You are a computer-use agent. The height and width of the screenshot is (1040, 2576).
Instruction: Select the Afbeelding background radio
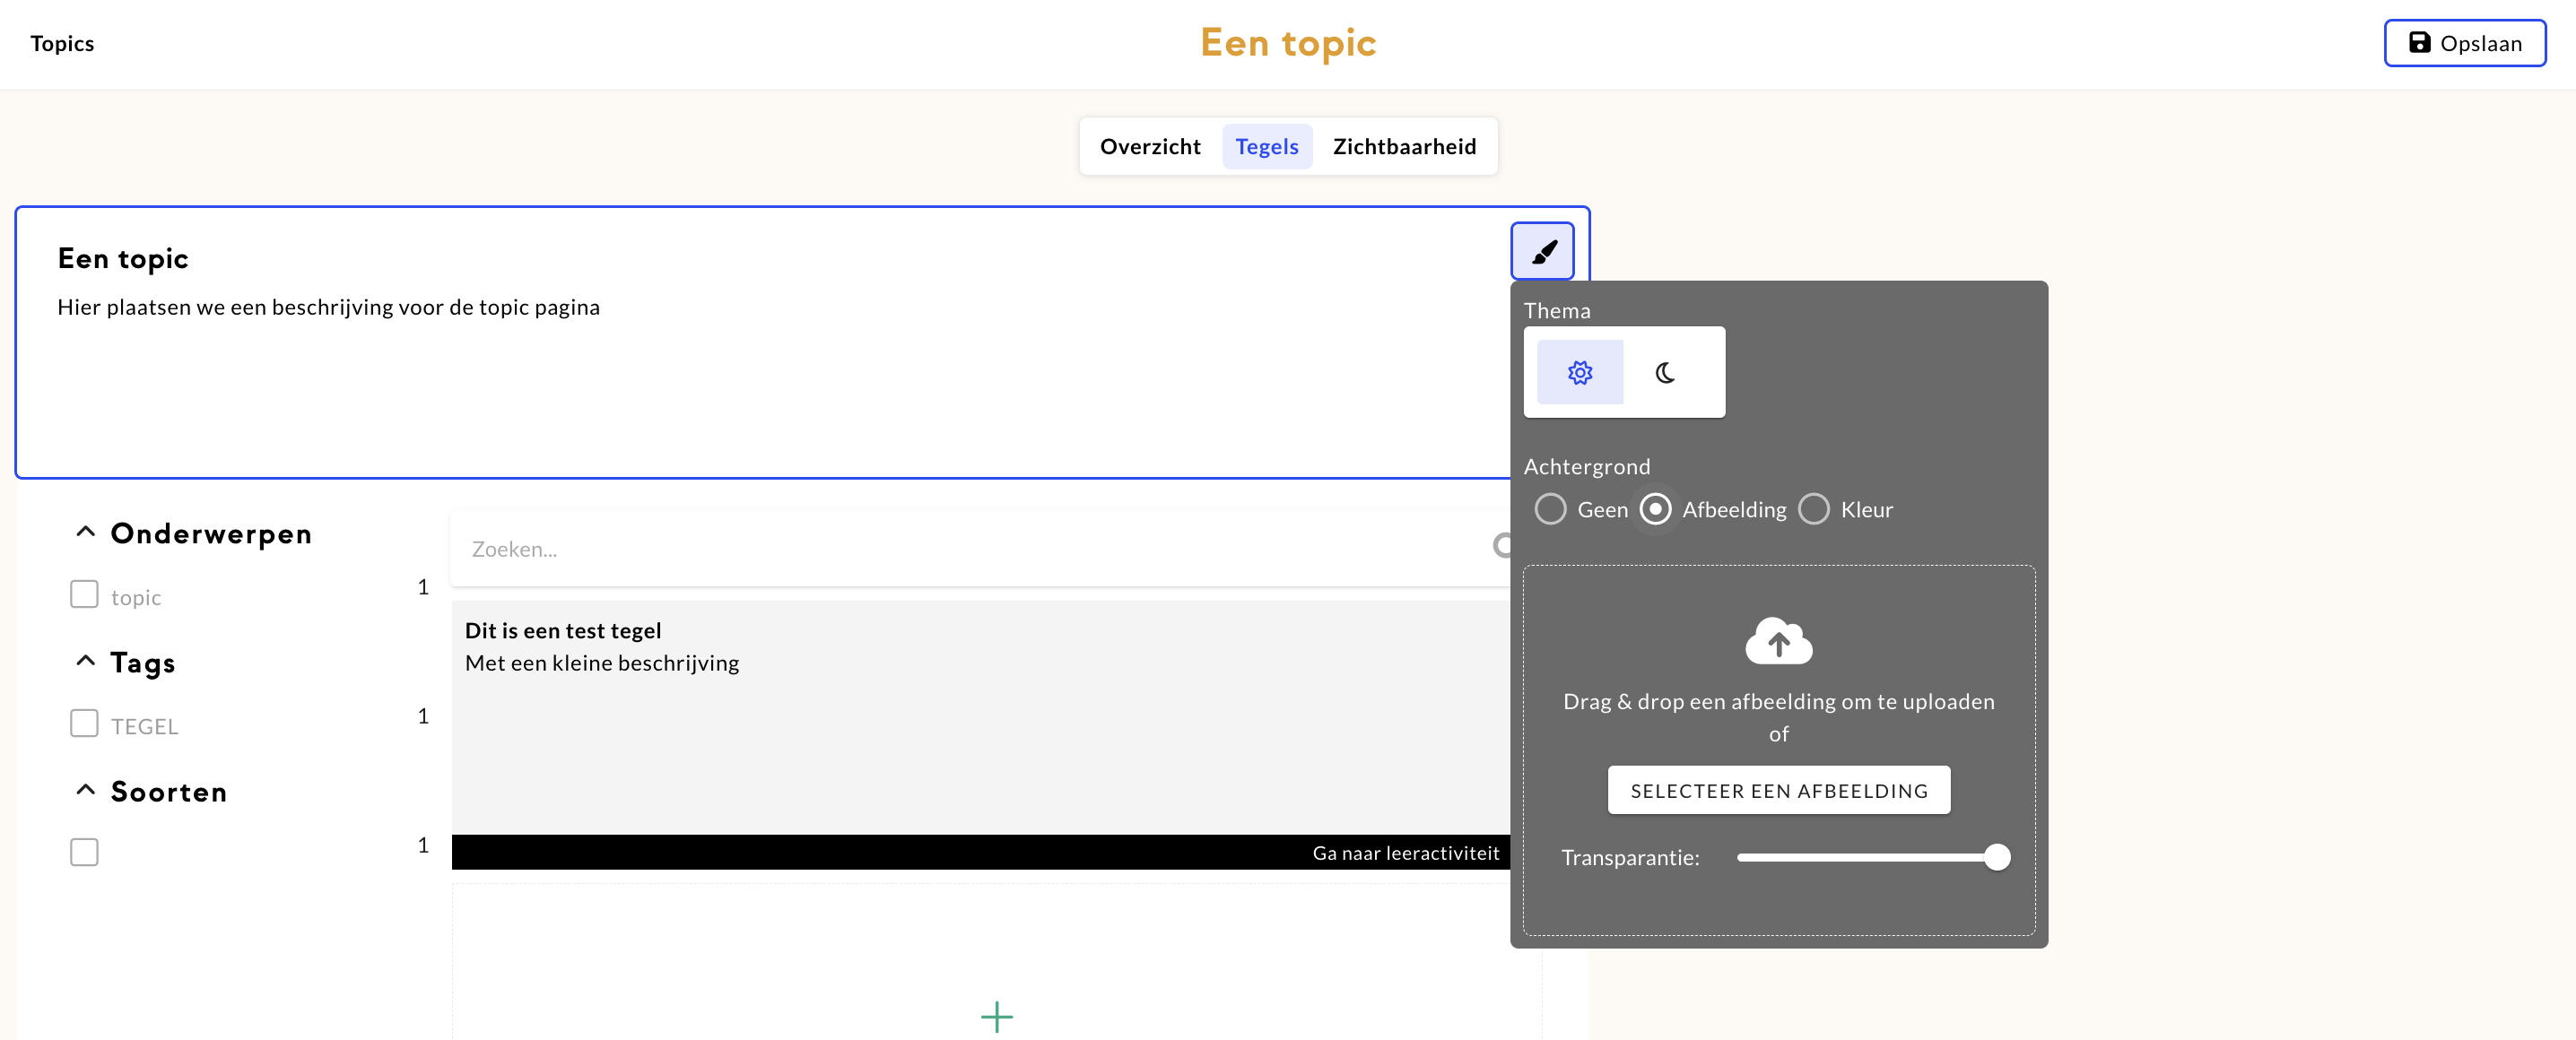[x=1655, y=509]
